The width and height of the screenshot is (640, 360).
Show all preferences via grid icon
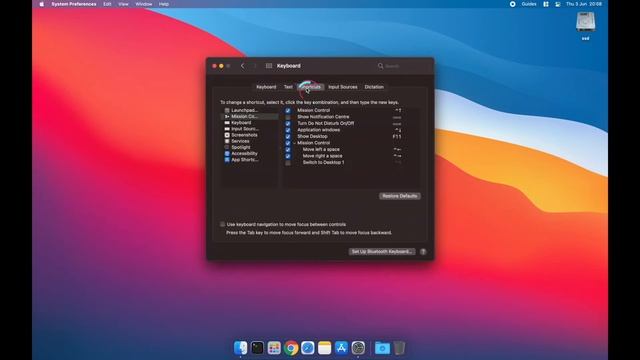tap(269, 66)
